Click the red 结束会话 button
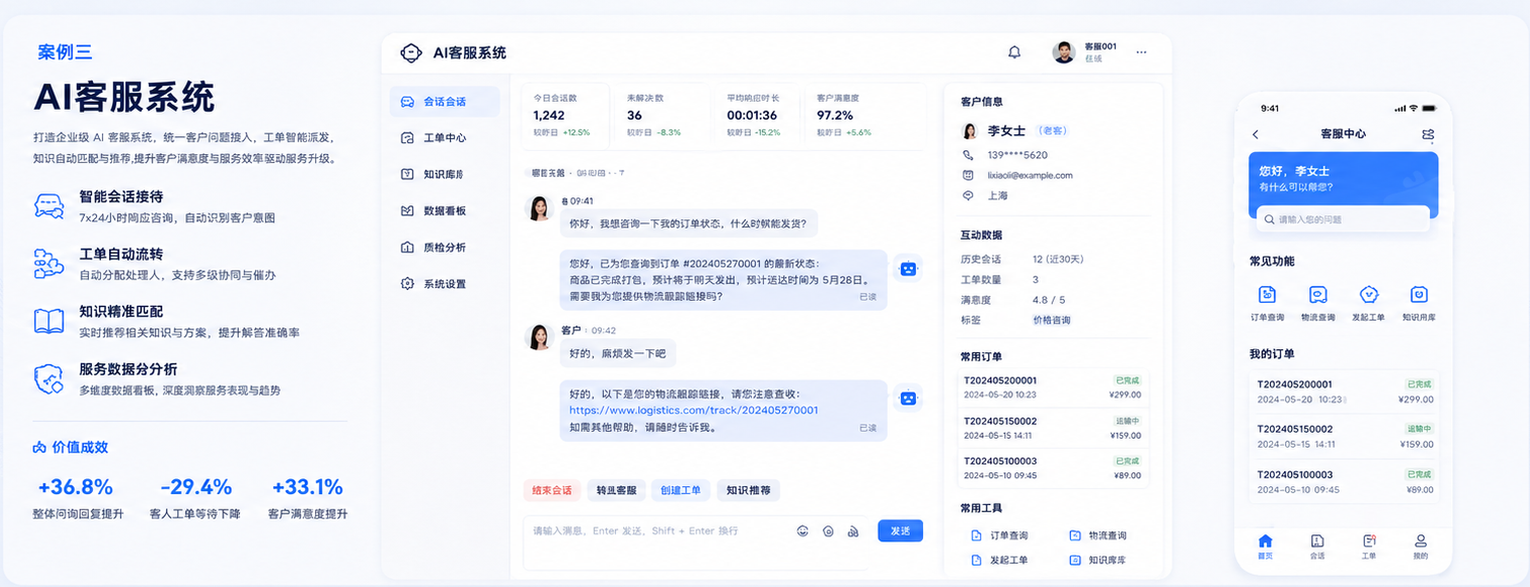The image size is (1530, 587). [x=552, y=490]
